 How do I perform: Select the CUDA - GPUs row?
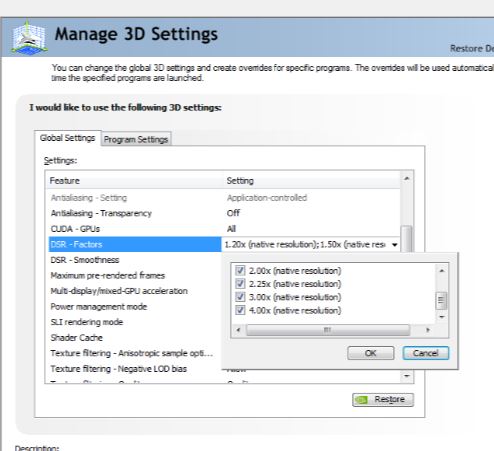click(x=224, y=229)
